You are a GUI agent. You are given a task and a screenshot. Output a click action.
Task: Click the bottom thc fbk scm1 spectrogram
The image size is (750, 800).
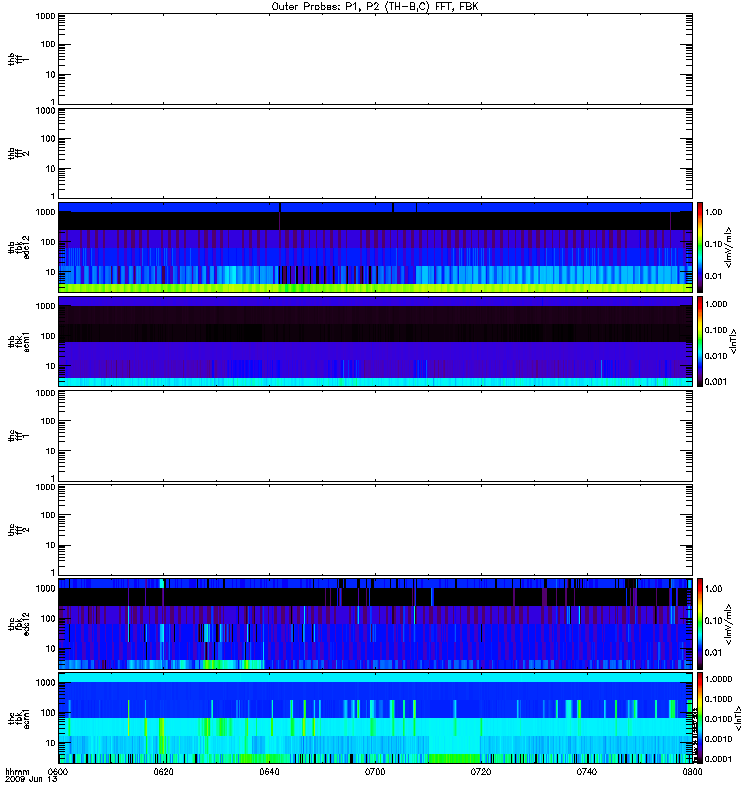tap(375, 717)
